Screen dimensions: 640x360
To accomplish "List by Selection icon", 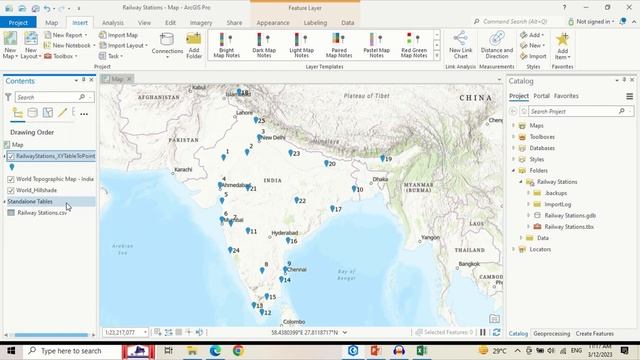I will 48,113.
